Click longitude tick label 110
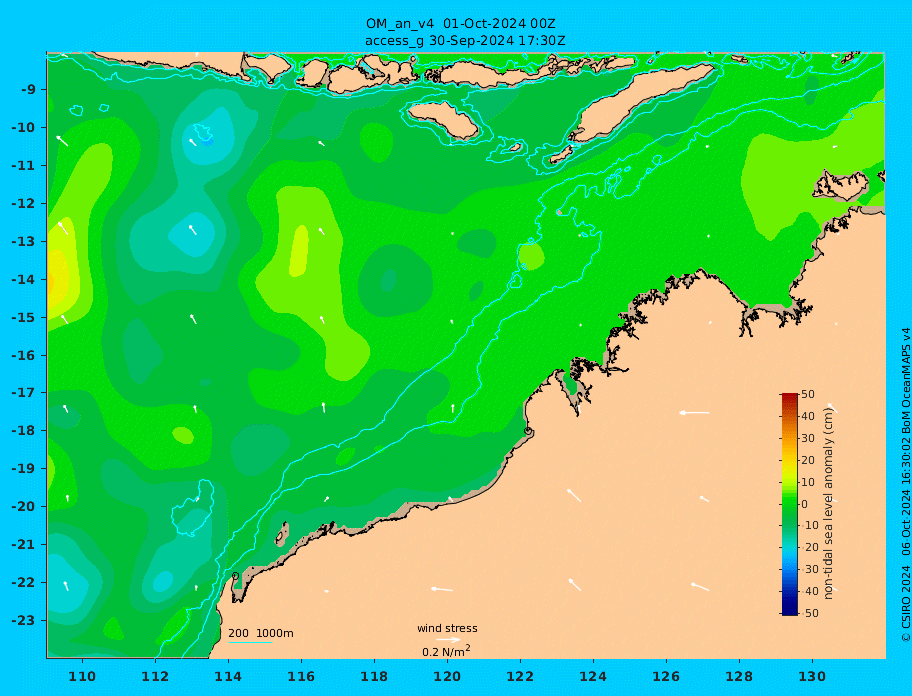The image size is (912, 696). point(83,676)
